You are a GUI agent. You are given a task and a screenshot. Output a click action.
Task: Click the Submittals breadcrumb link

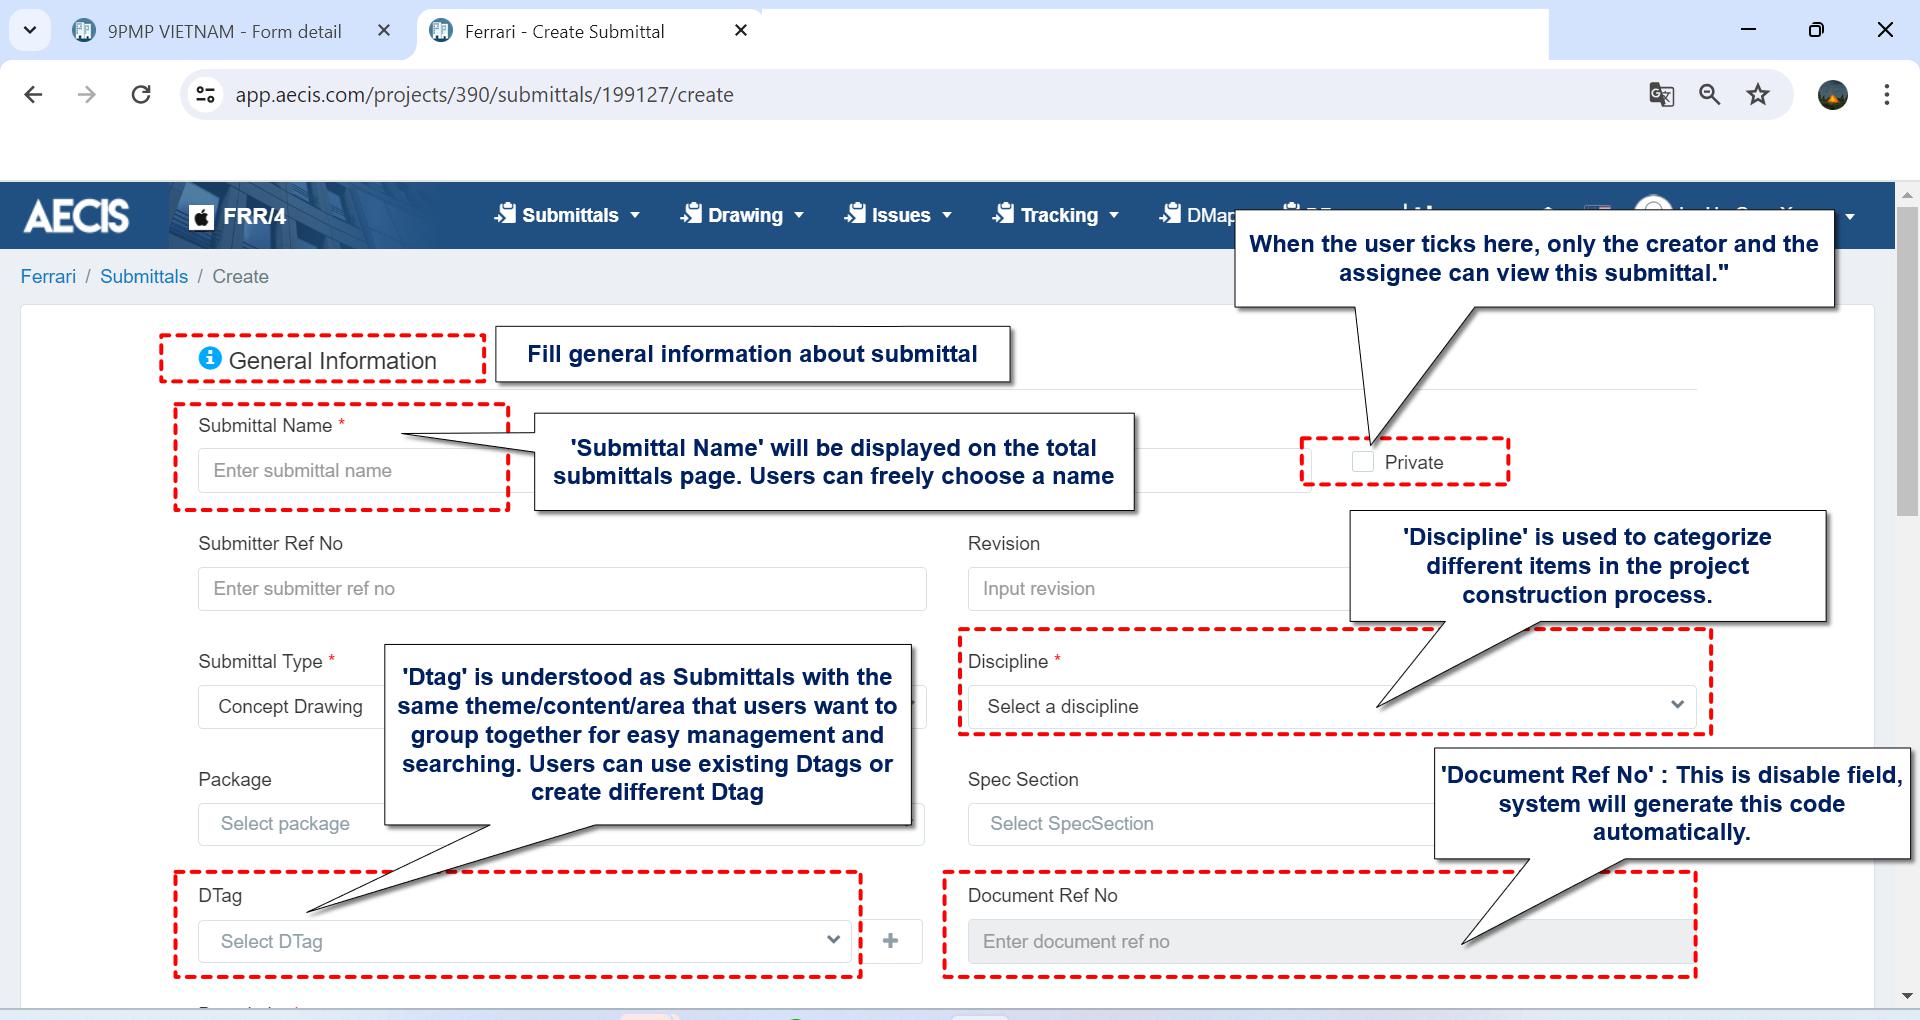pos(144,276)
